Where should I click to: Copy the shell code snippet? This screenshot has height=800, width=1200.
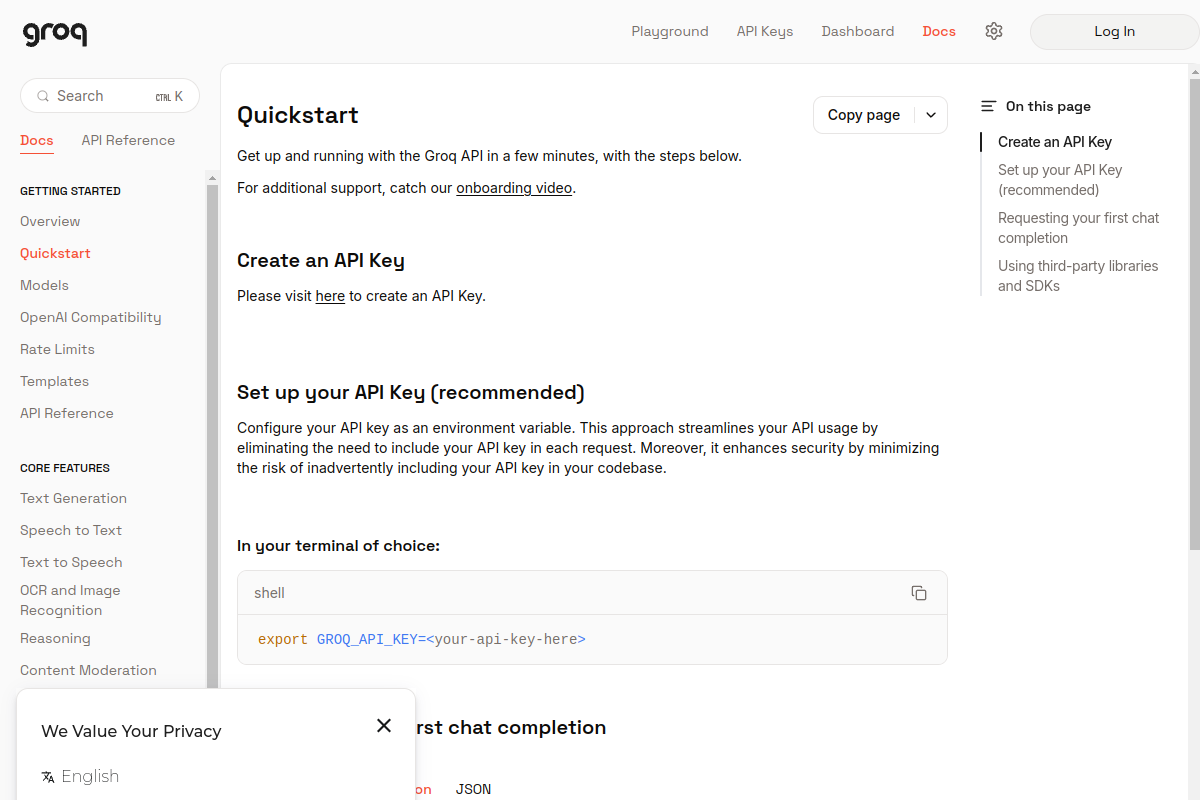pos(919,593)
